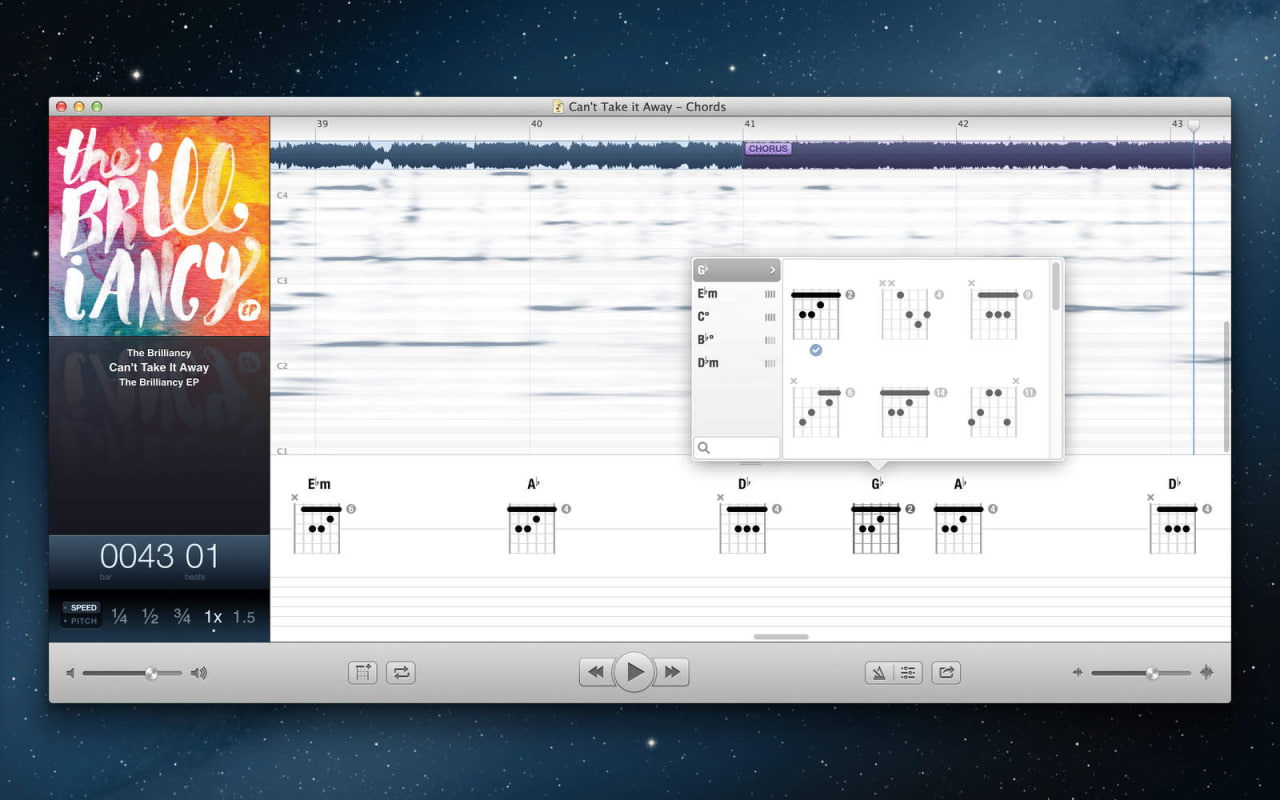The image size is (1280, 800).
Task: Click the volume slider knob
Action: [x=151, y=673]
